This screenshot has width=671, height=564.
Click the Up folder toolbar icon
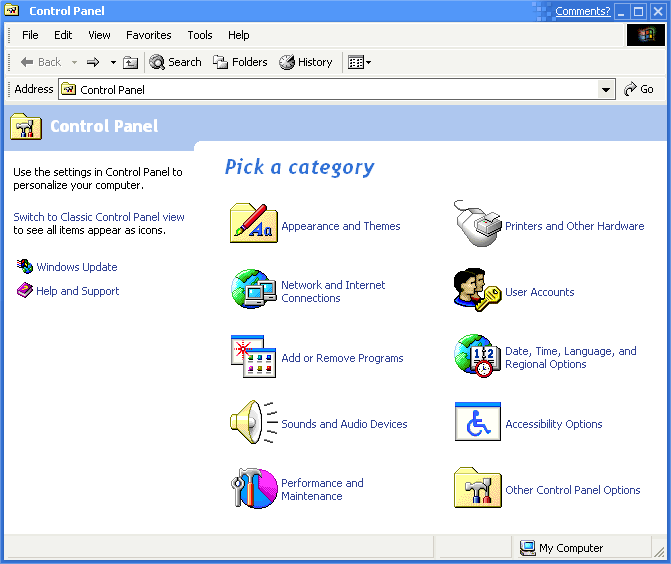131,62
